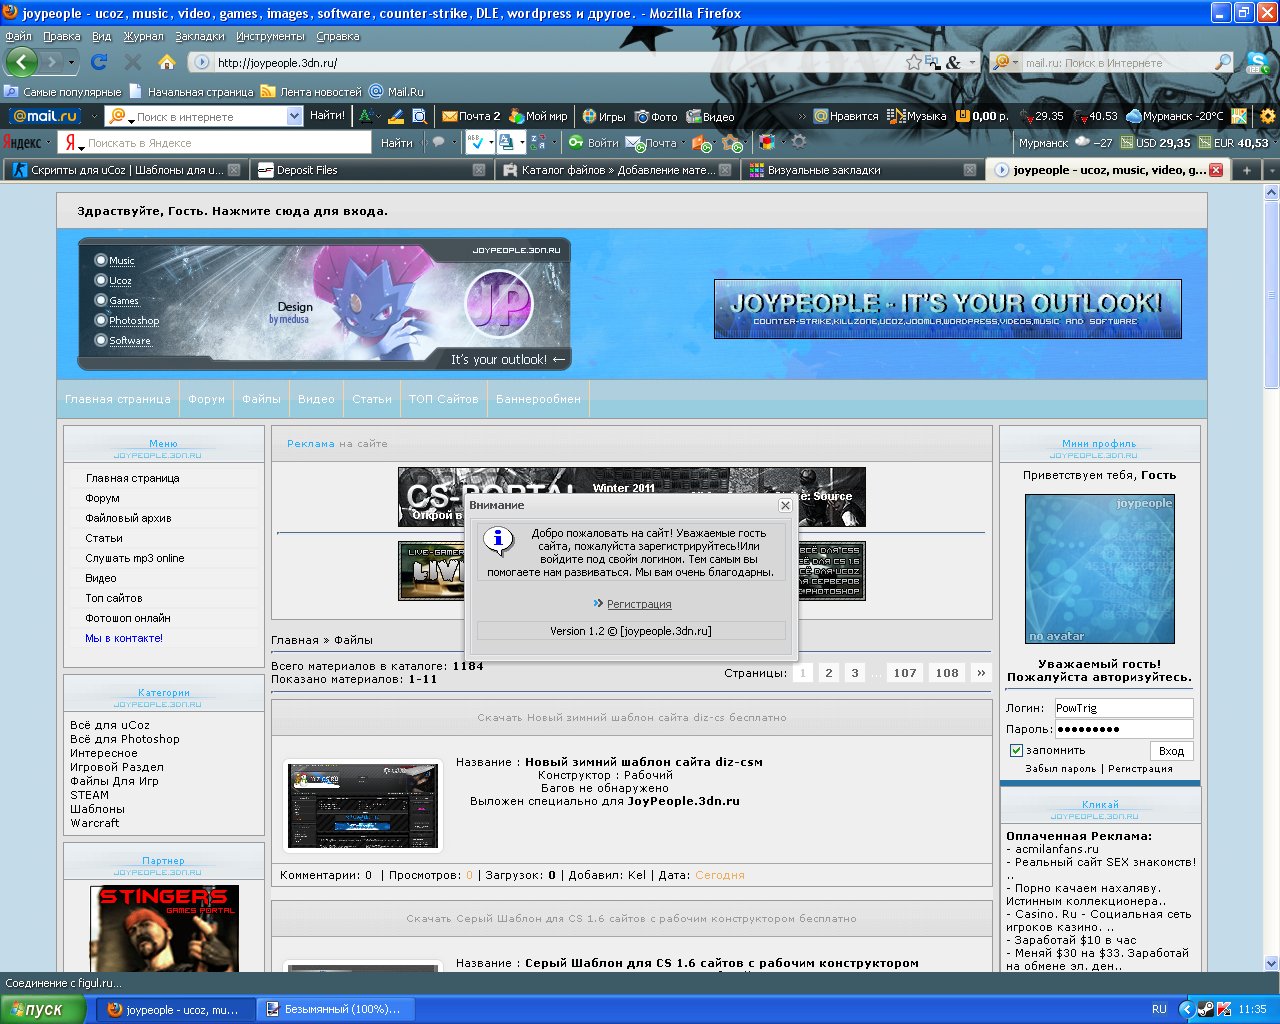Close the joypeople browser tab
The image size is (1280, 1024).
[1216, 170]
